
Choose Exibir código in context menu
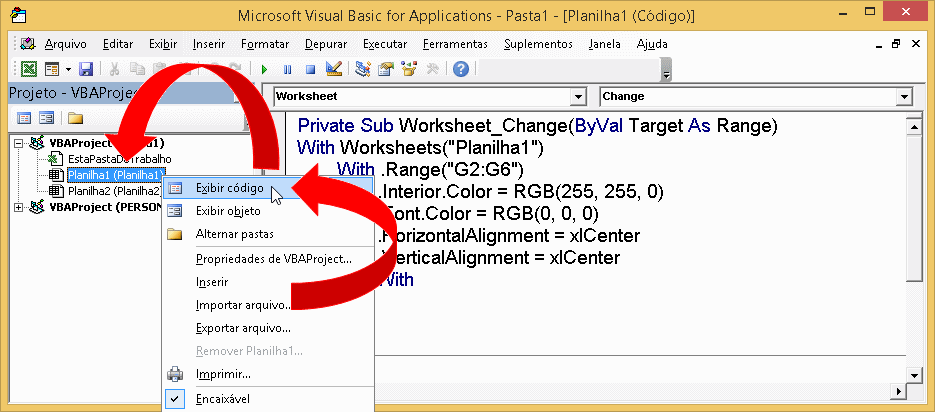pyautogui.click(x=268, y=188)
